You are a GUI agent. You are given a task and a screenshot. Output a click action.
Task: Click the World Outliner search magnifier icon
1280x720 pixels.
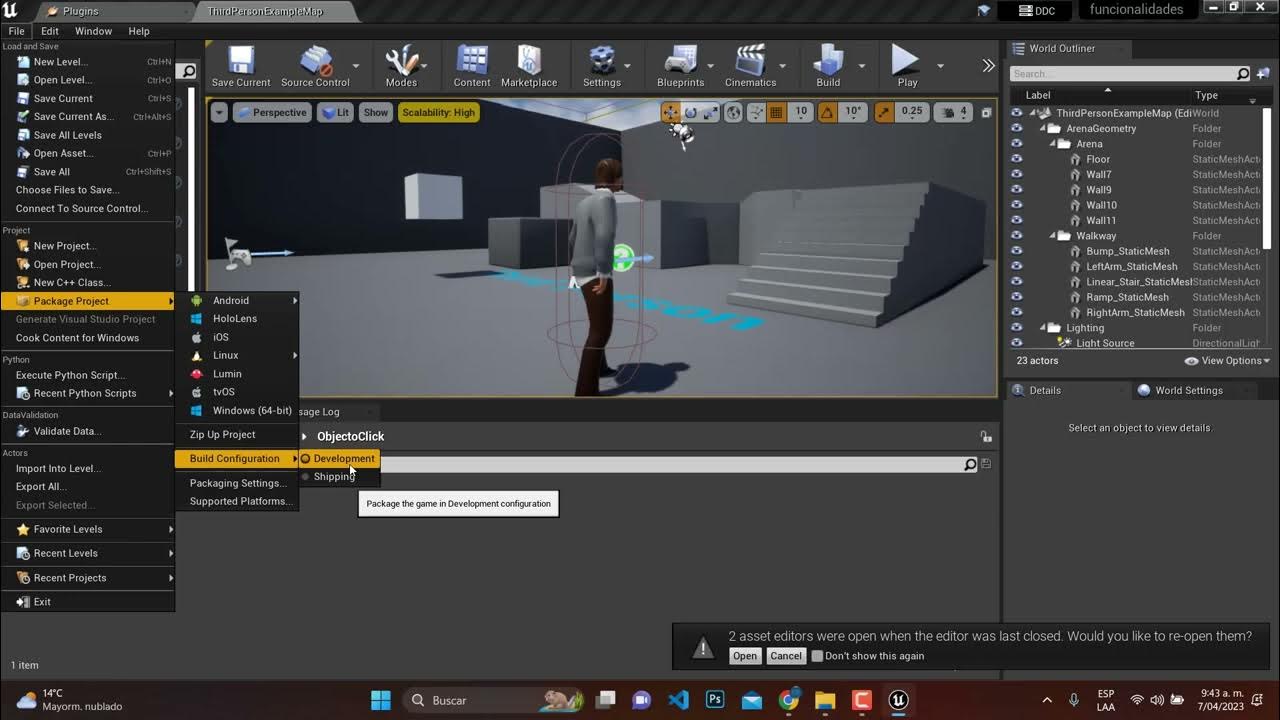pos(1243,74)
